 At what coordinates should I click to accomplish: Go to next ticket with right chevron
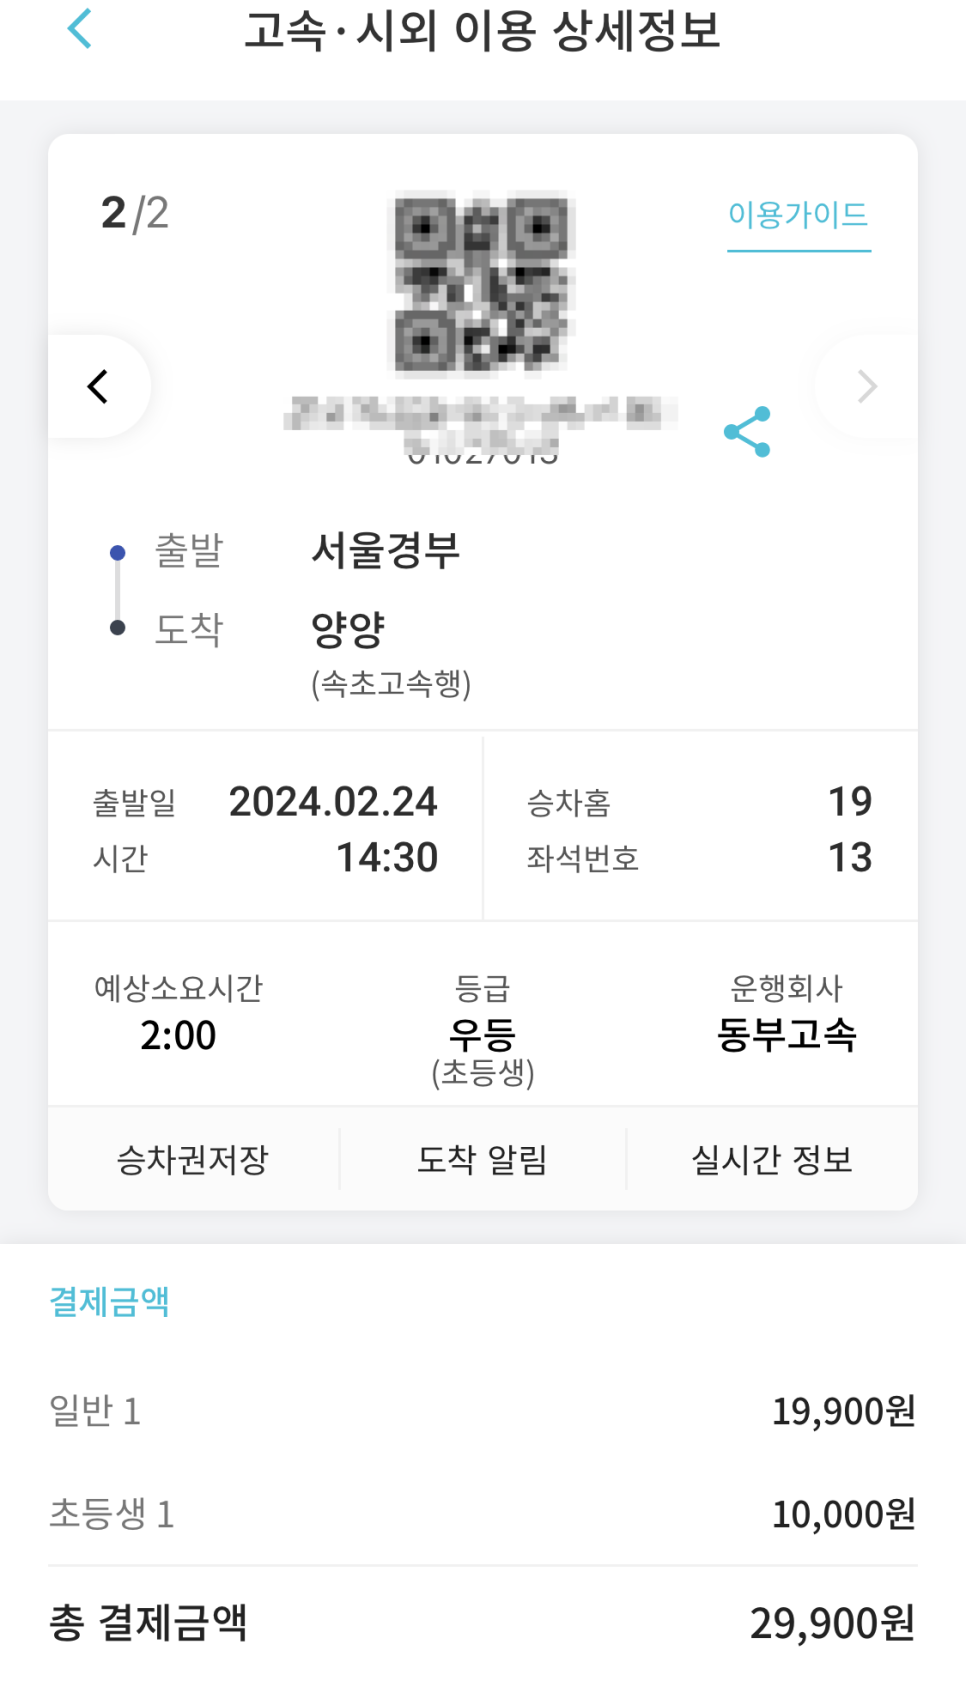point(866,386)
